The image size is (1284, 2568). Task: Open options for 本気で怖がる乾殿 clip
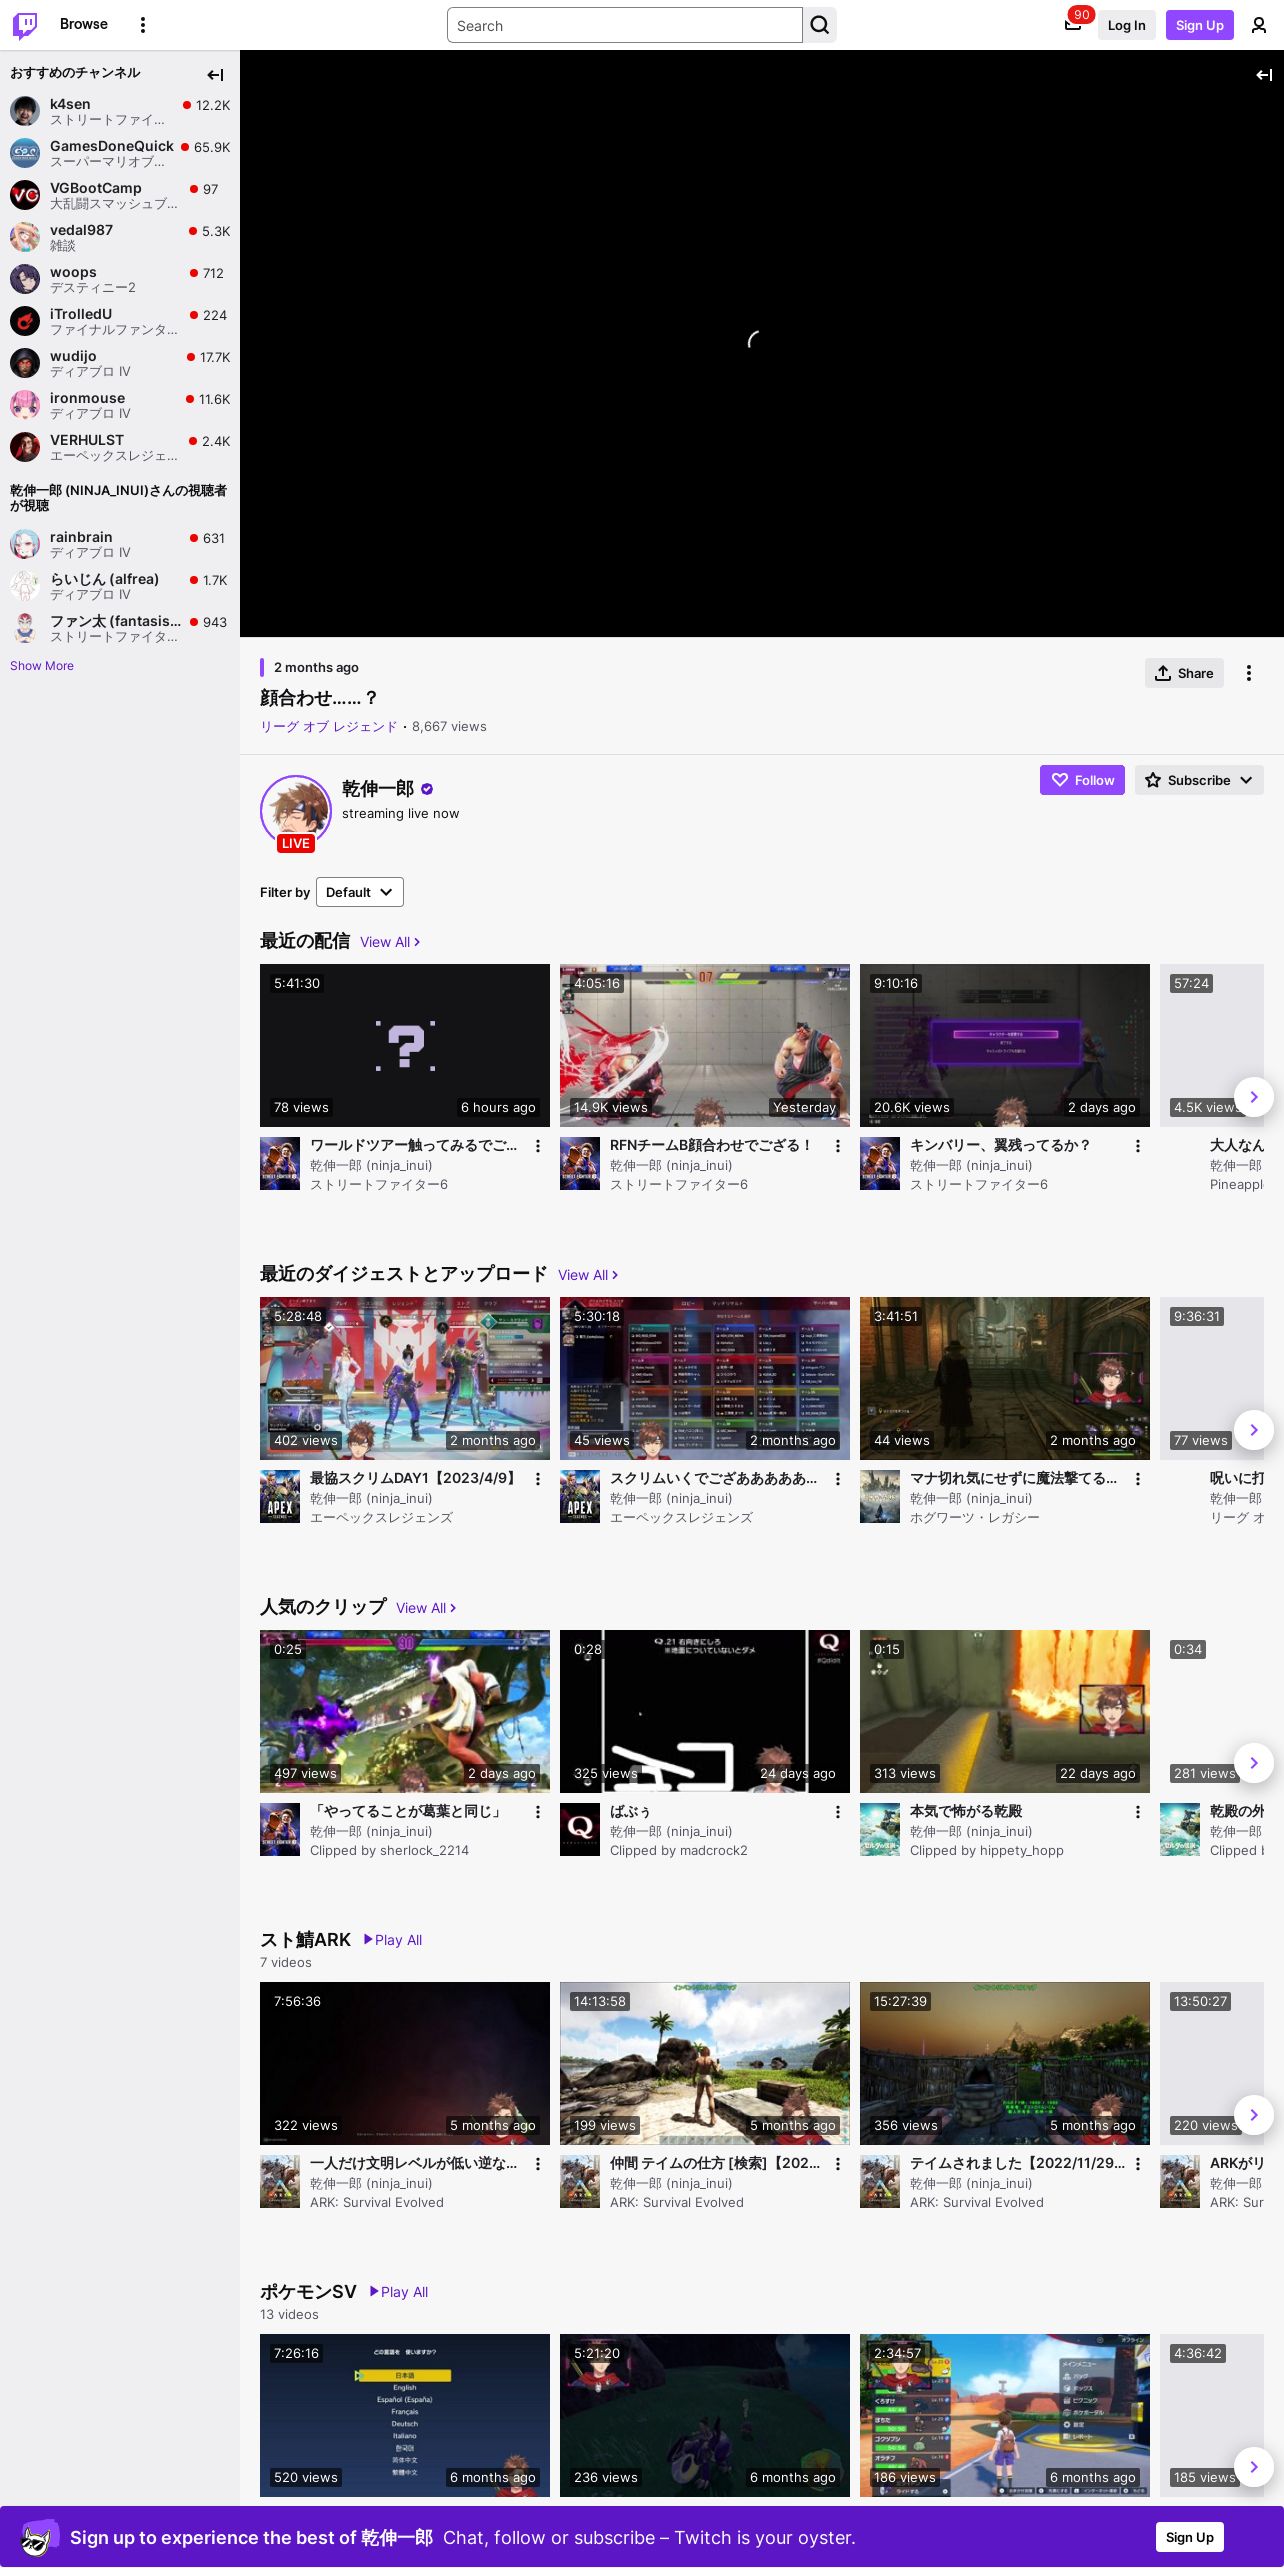click(x=1138, y=1812)
